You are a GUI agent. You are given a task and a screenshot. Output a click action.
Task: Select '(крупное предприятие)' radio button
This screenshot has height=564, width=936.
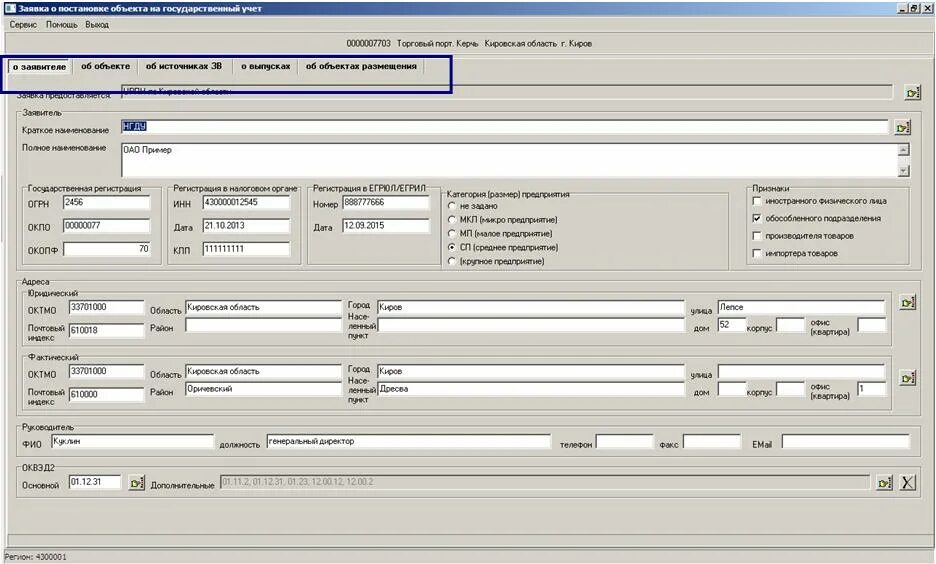(x=452, y=261)
